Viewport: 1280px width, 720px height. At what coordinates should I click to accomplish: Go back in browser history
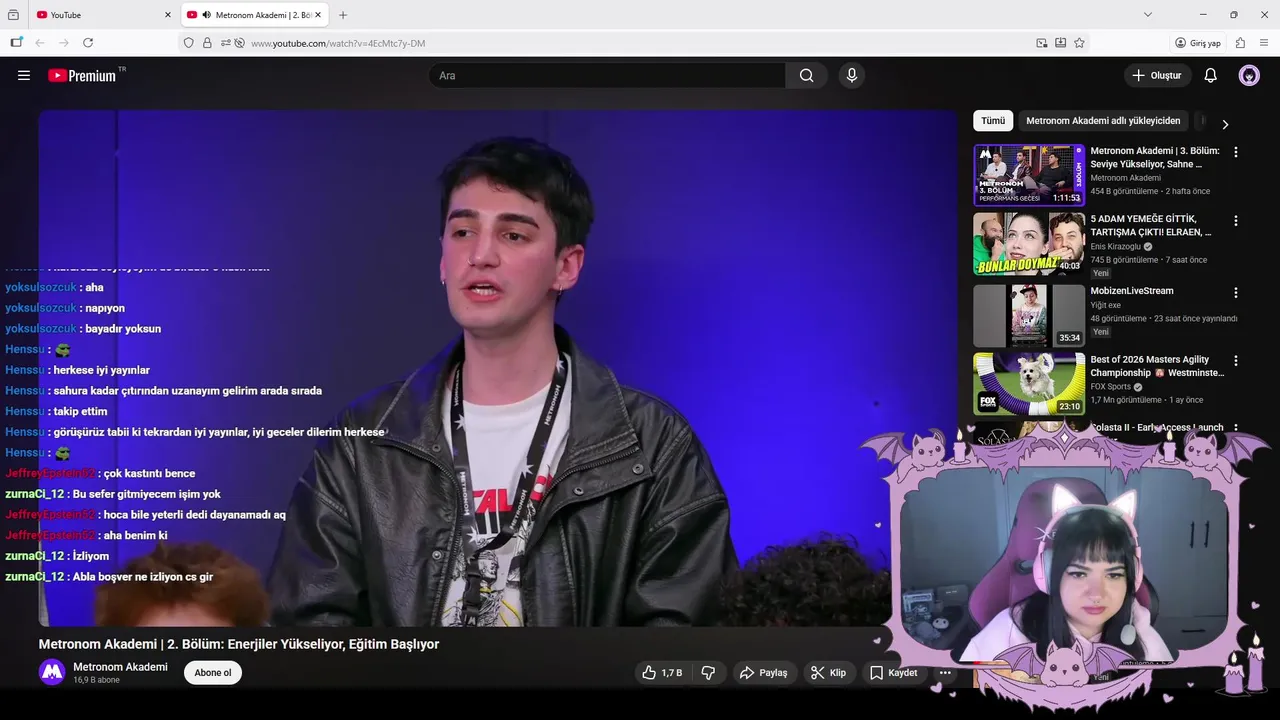tap(40, 43)
